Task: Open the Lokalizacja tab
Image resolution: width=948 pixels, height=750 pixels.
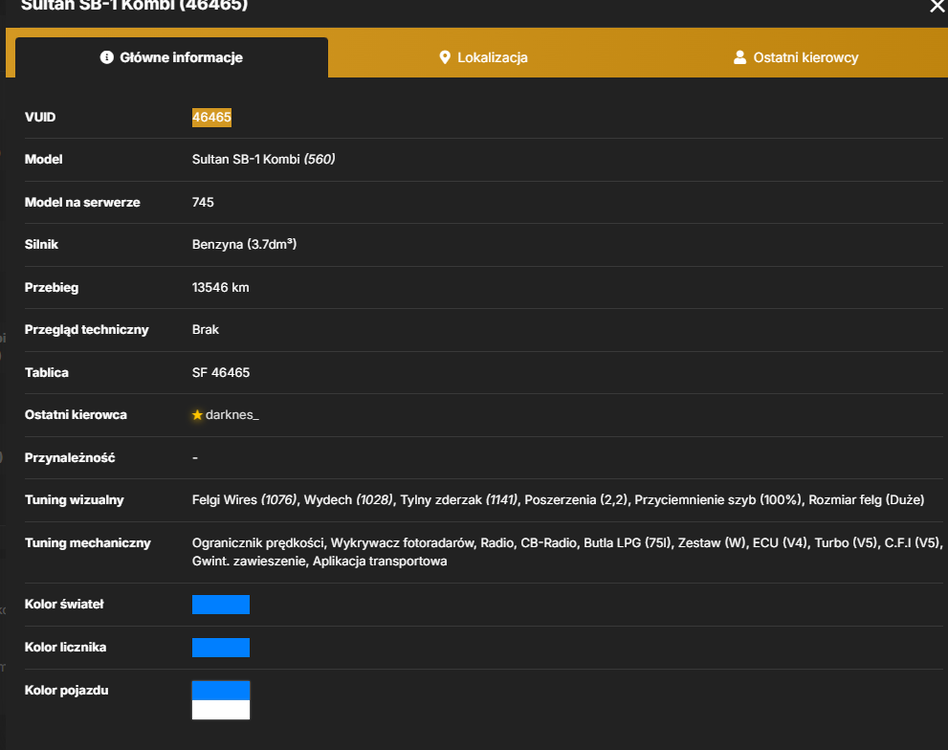Action: 483,57
